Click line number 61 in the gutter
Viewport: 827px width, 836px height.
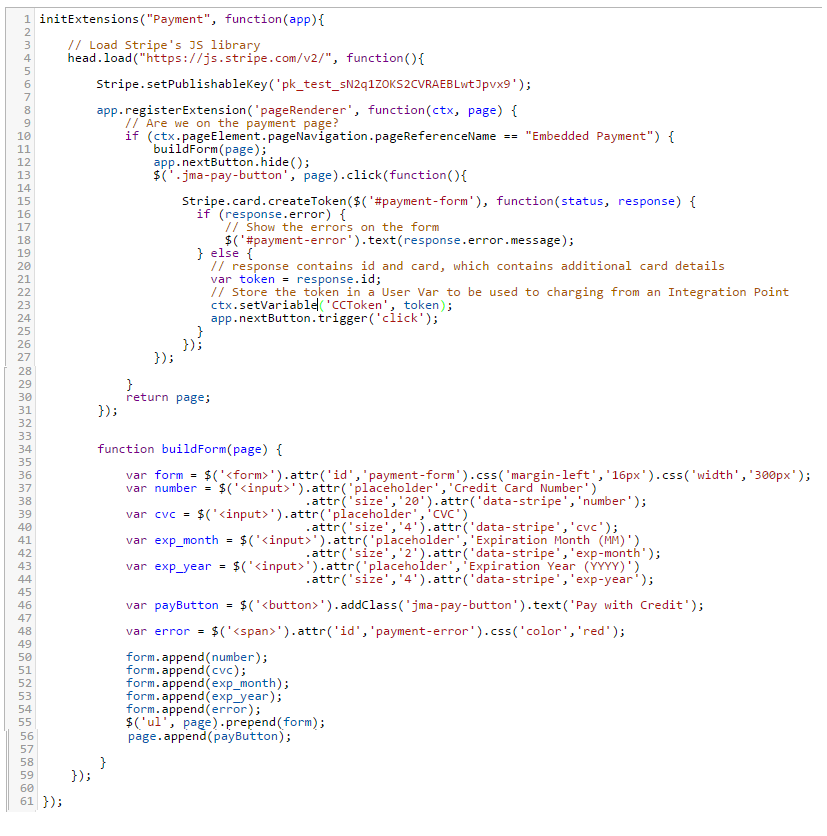coord(27,801)
